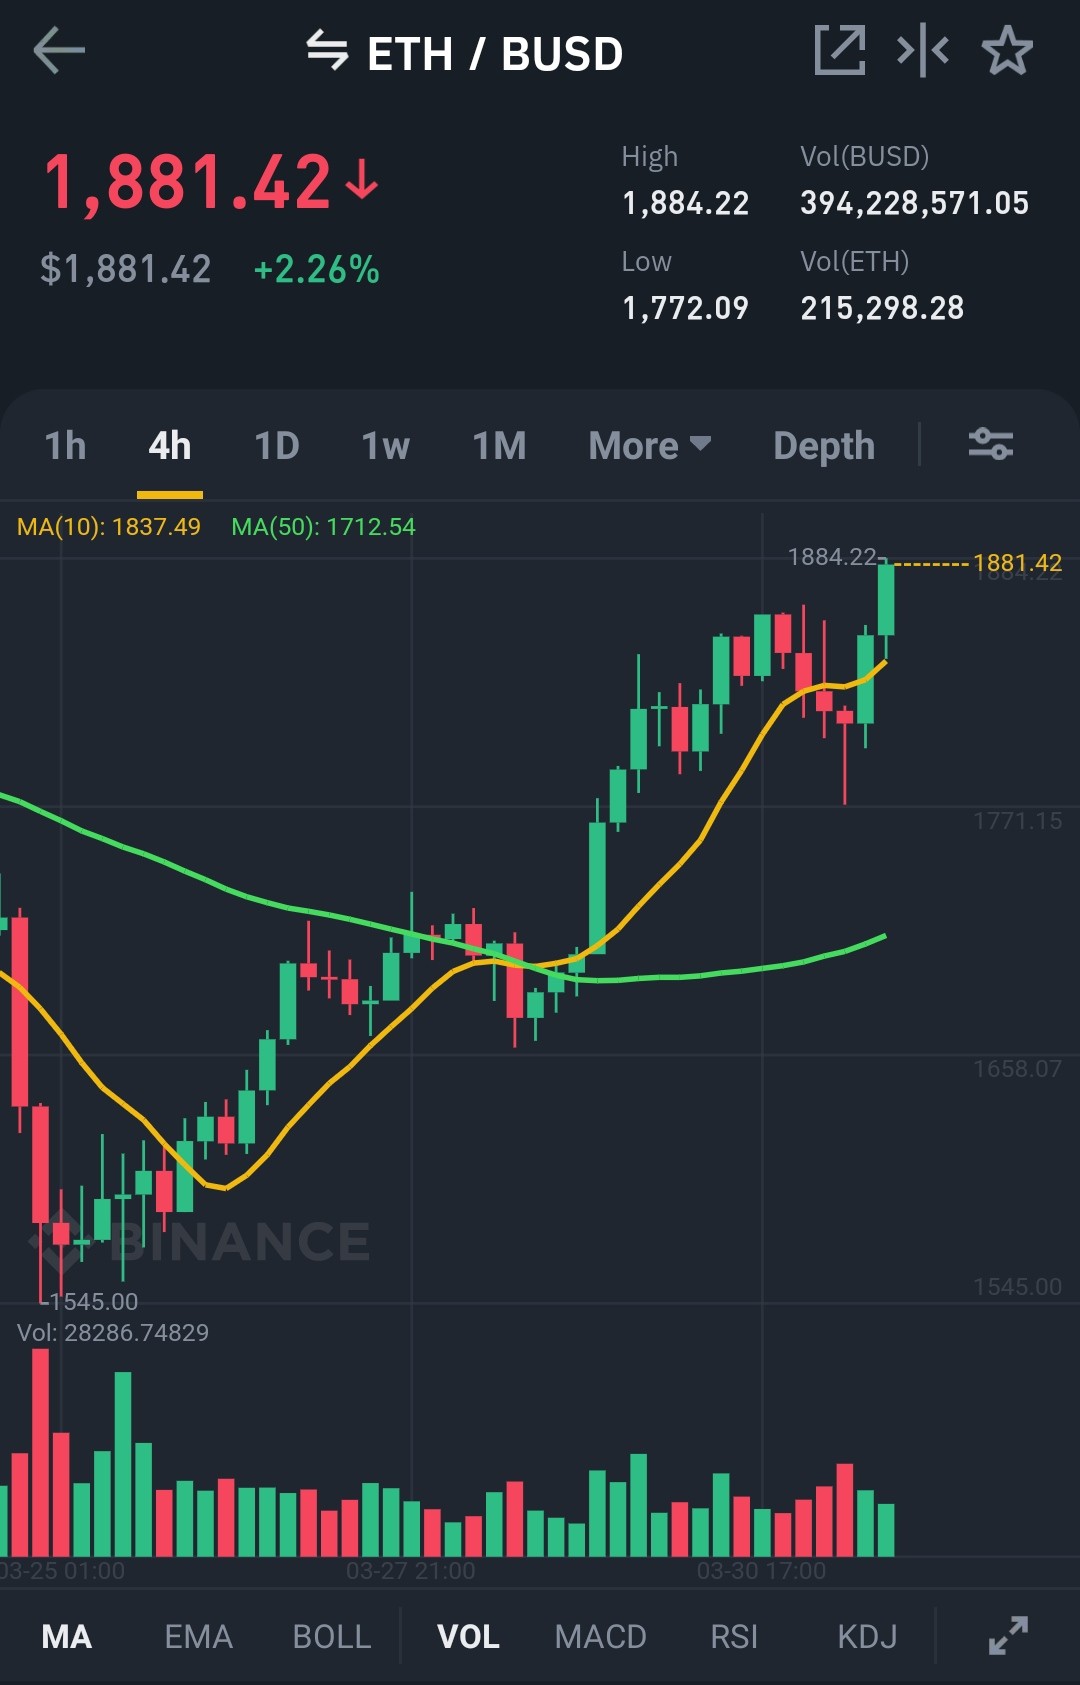Screen dimensions: 1080x1685
Task: Switch to the 1h interval tab
Action: click(x=65, y=446)
